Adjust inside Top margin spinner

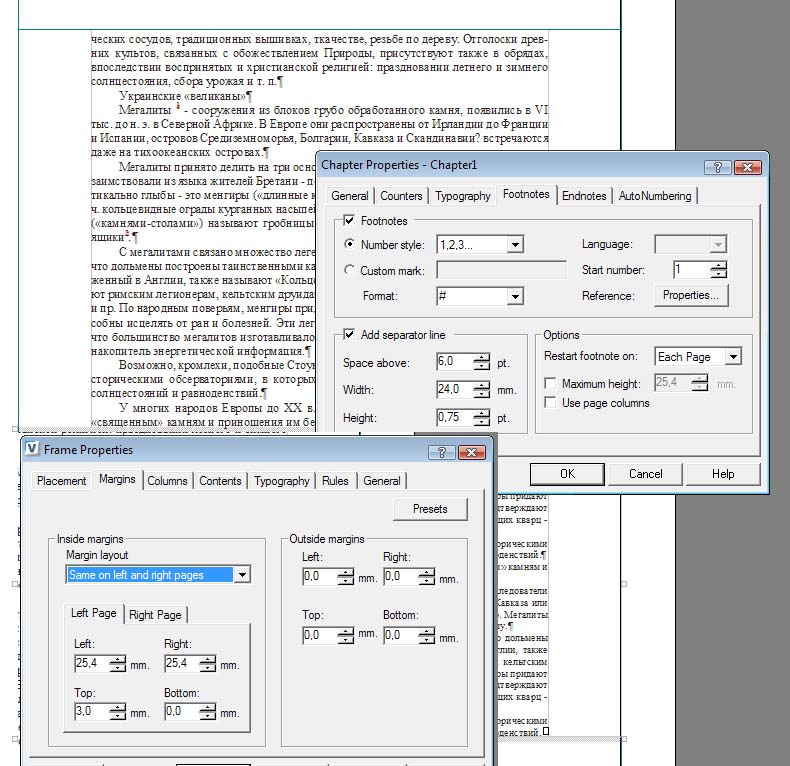(x=117, y=712)
